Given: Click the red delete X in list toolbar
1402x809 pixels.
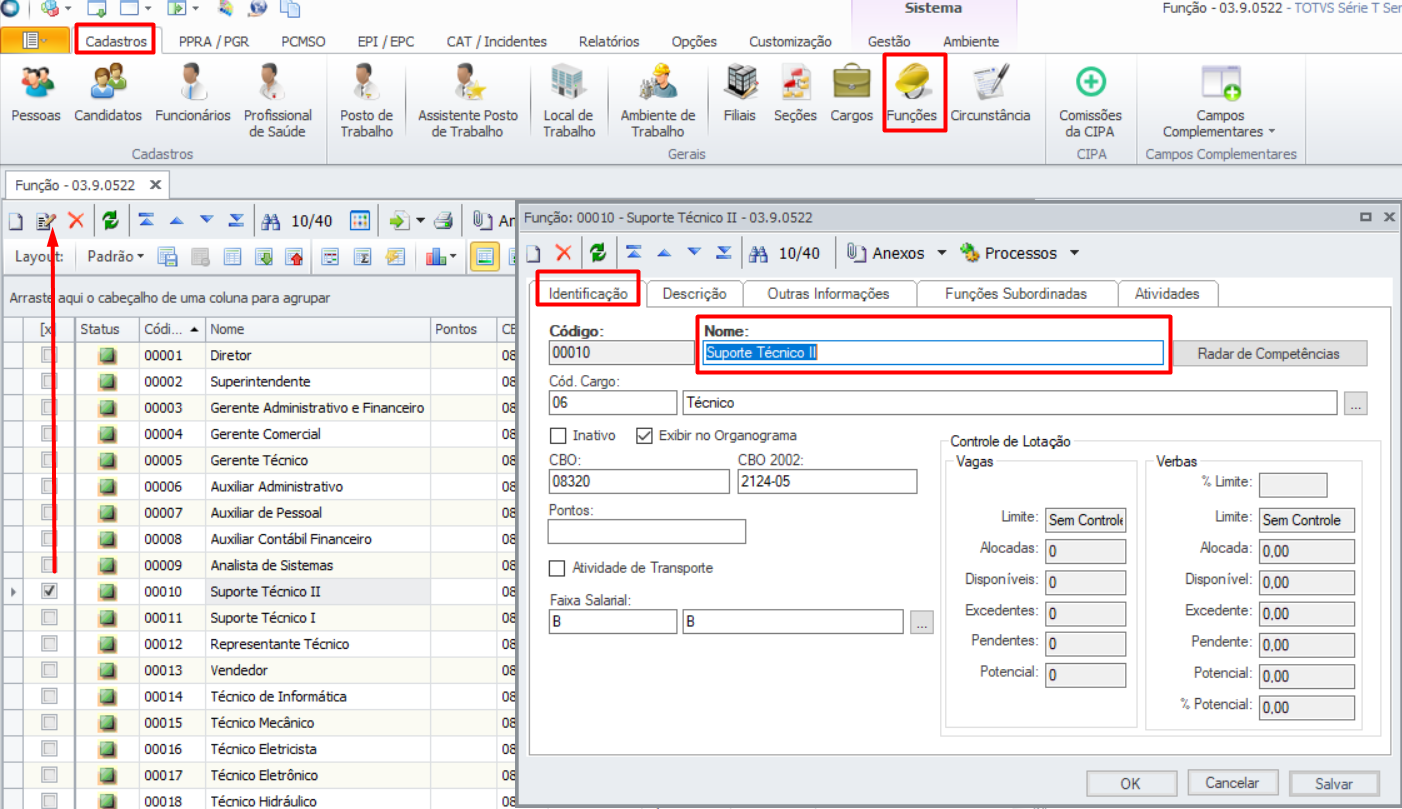Looking at the screenshot, I should (76, 220).
